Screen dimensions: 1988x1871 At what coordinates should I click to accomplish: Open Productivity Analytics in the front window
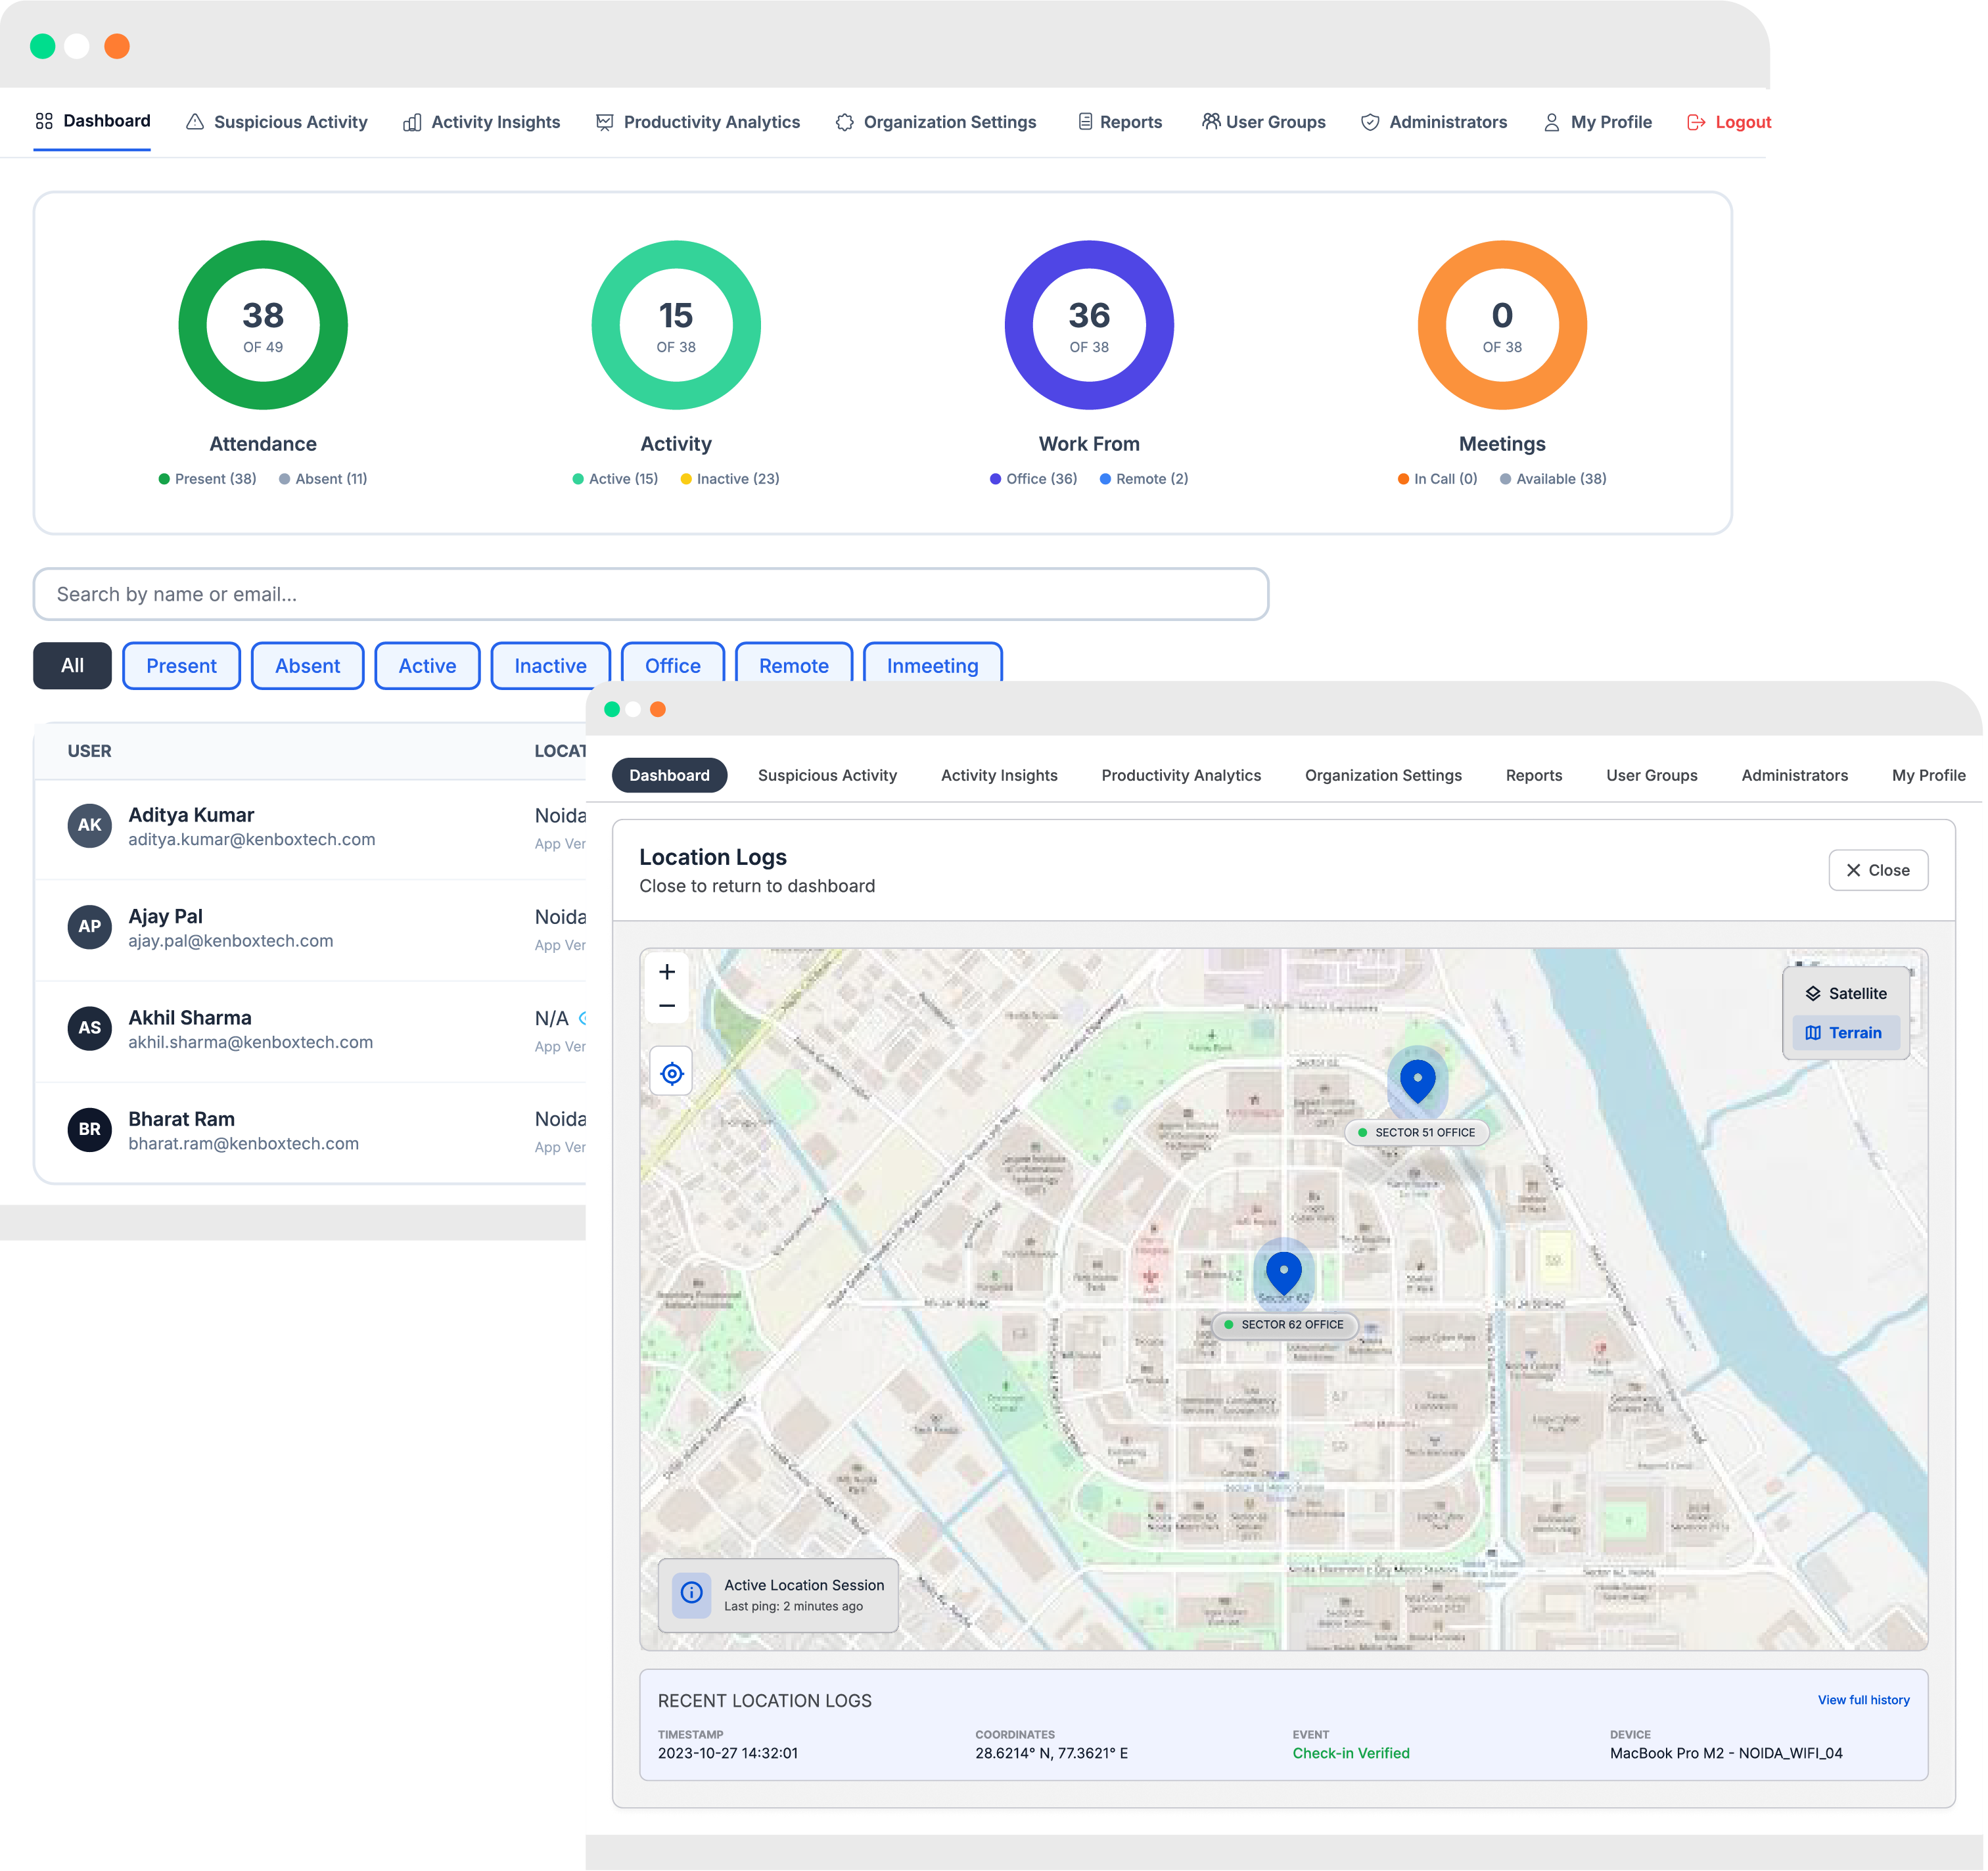pyautogui.click(x=1182, y=776)
